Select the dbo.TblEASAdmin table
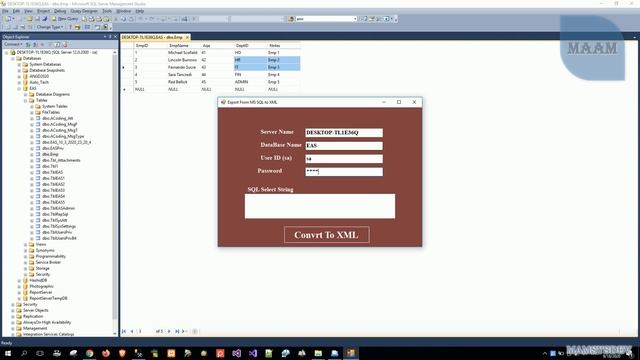This screenshot has height=360, width=640. (58, 208)
